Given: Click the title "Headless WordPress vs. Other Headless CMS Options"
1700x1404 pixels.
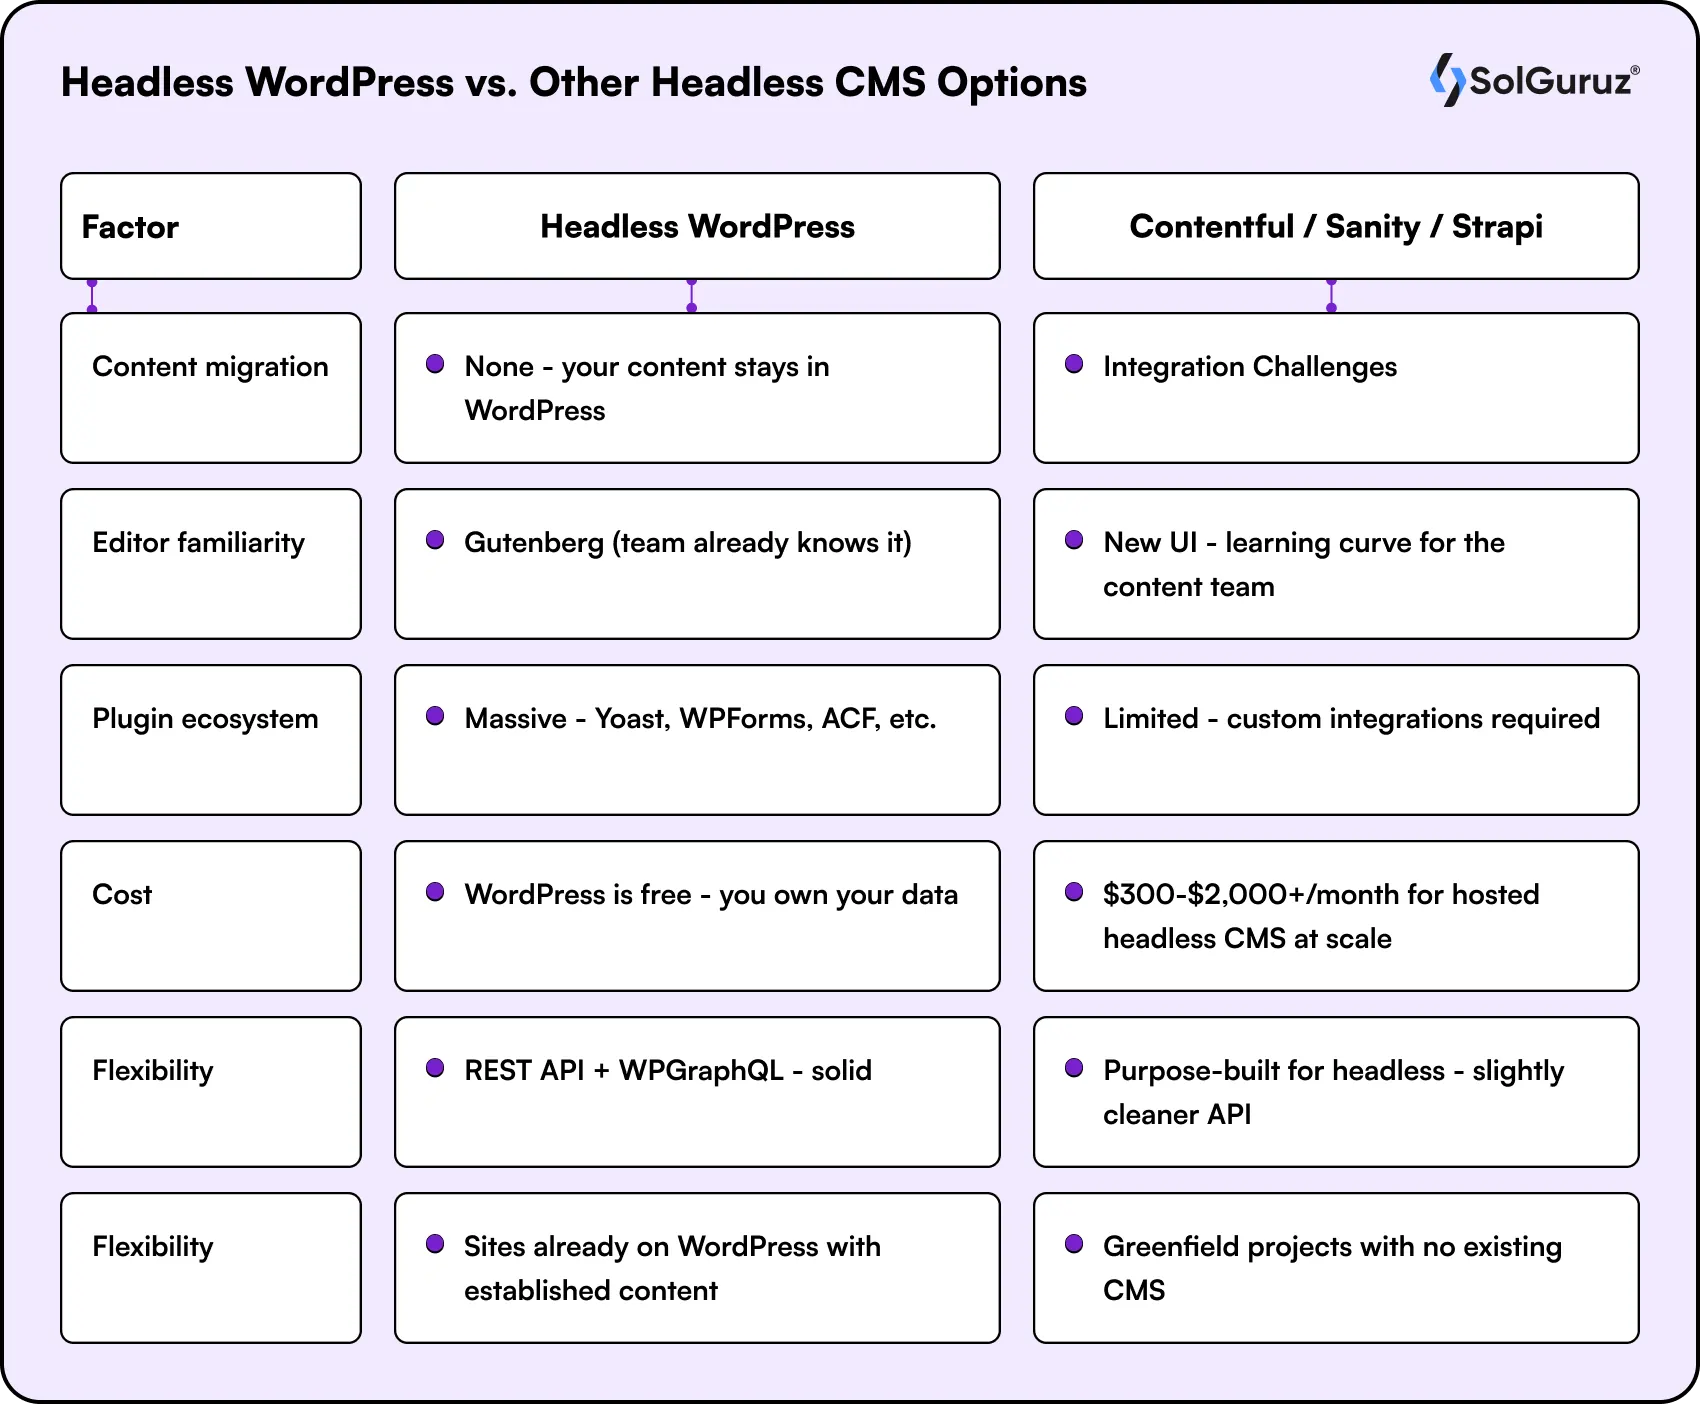Looking at the screenshot, I should pos(574,83).
